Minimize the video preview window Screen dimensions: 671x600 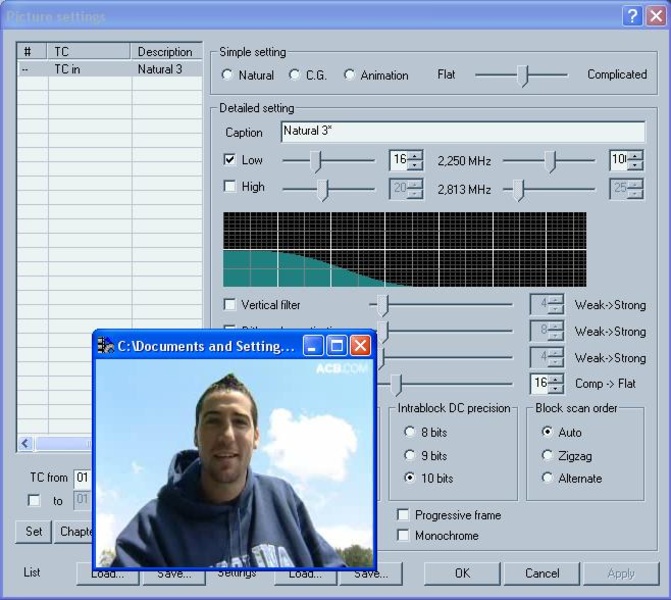tap(313, 345)
